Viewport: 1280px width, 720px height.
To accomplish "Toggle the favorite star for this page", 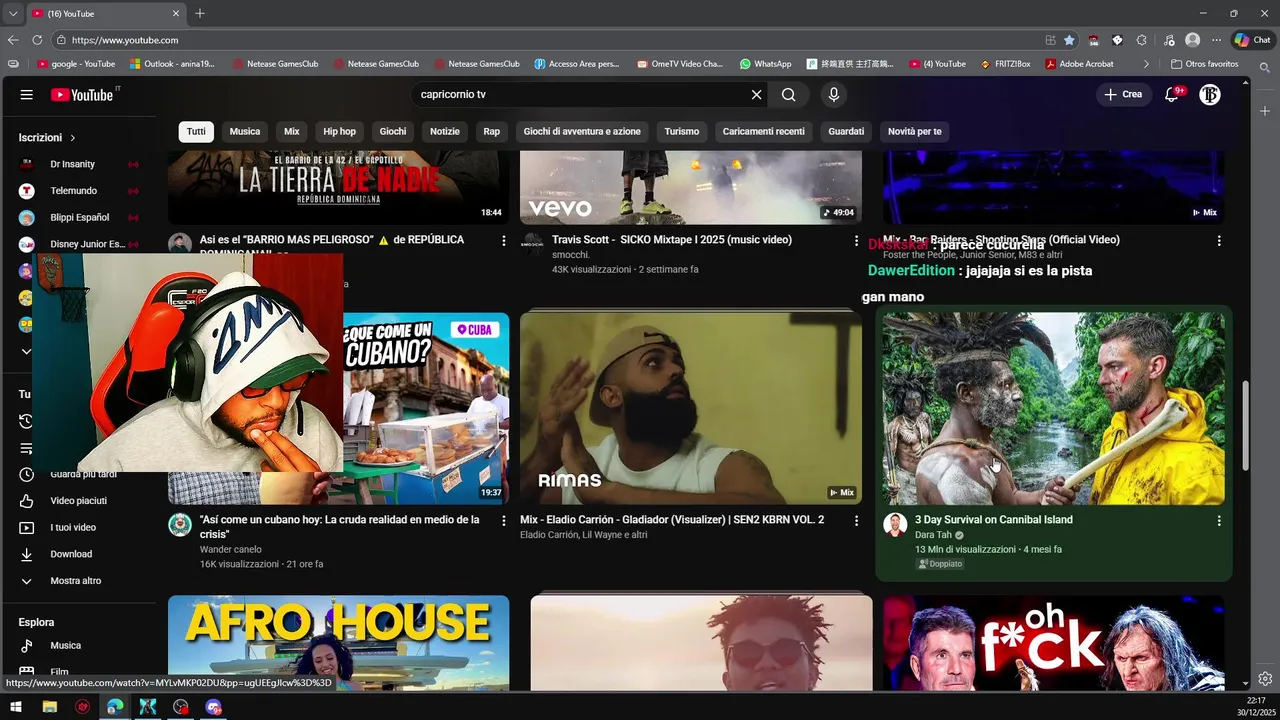I will coord(1069,40).
